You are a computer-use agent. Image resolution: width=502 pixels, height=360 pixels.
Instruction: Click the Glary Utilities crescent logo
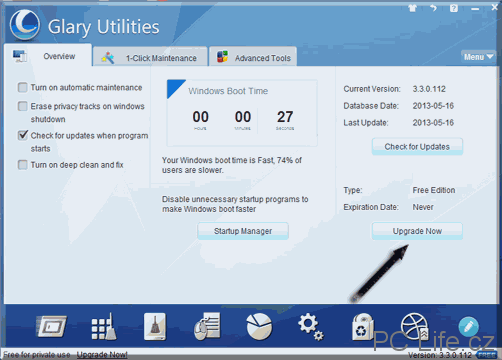[x=25, y=25]
